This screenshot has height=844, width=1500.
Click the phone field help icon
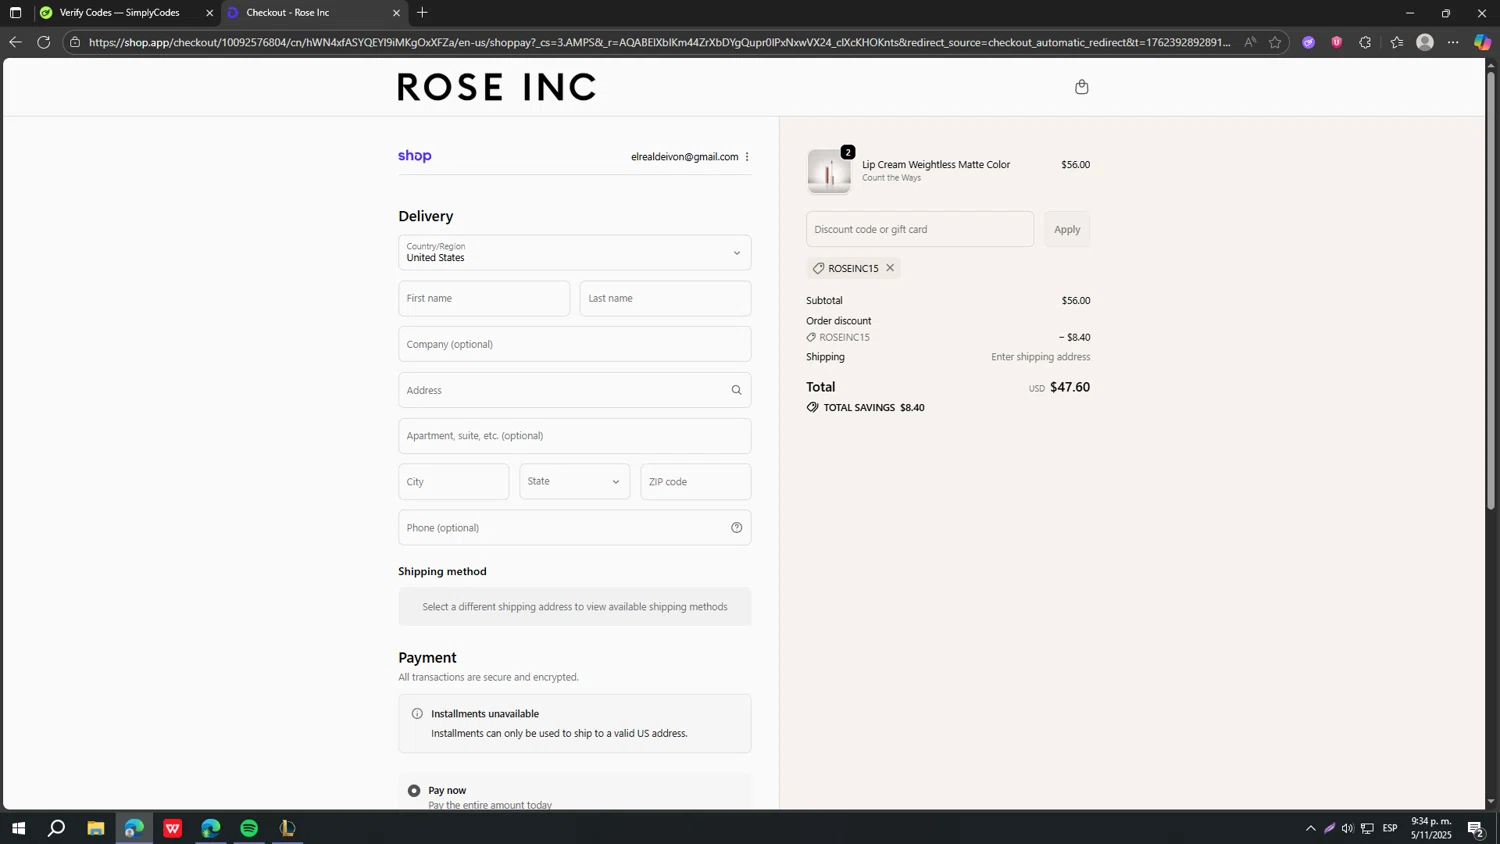(736, 528)
